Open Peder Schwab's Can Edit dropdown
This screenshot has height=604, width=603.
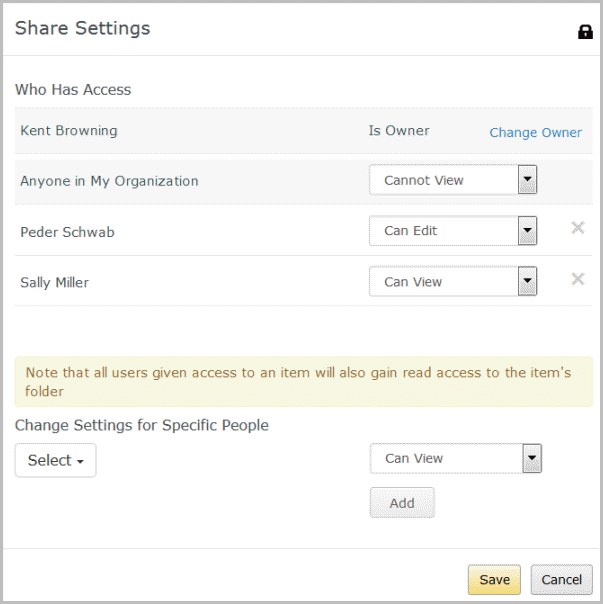(x=453, y=231)
